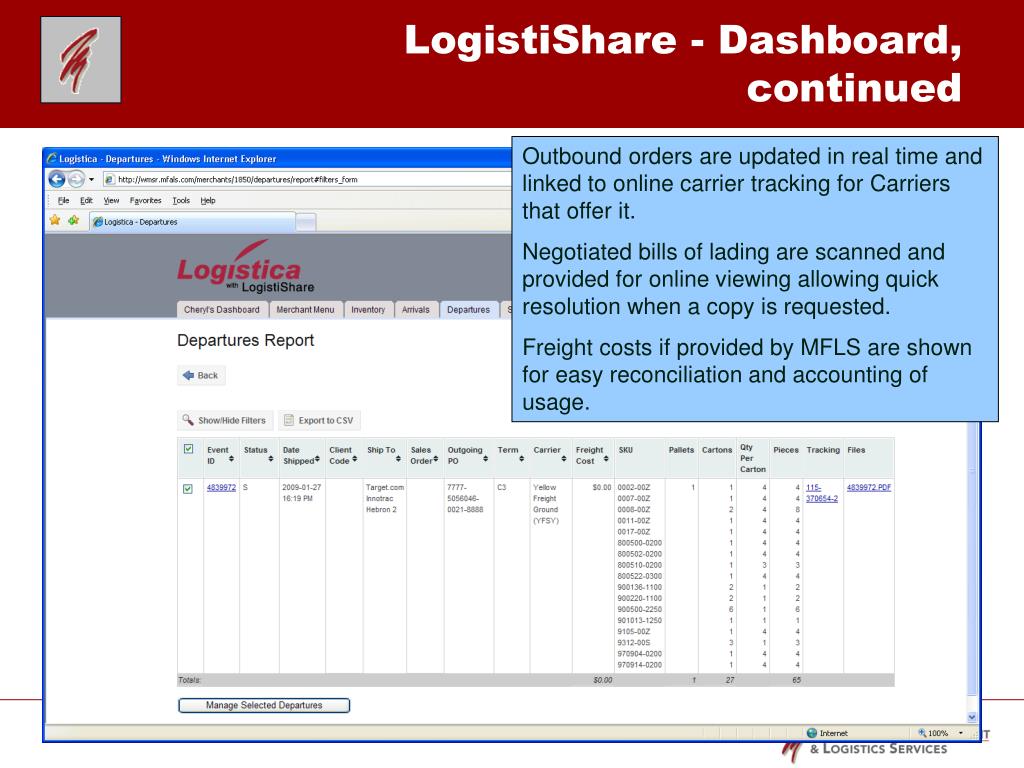Sort by Sales Order column arrows
The image size is (1024, 768).
(x=436, y=459)
